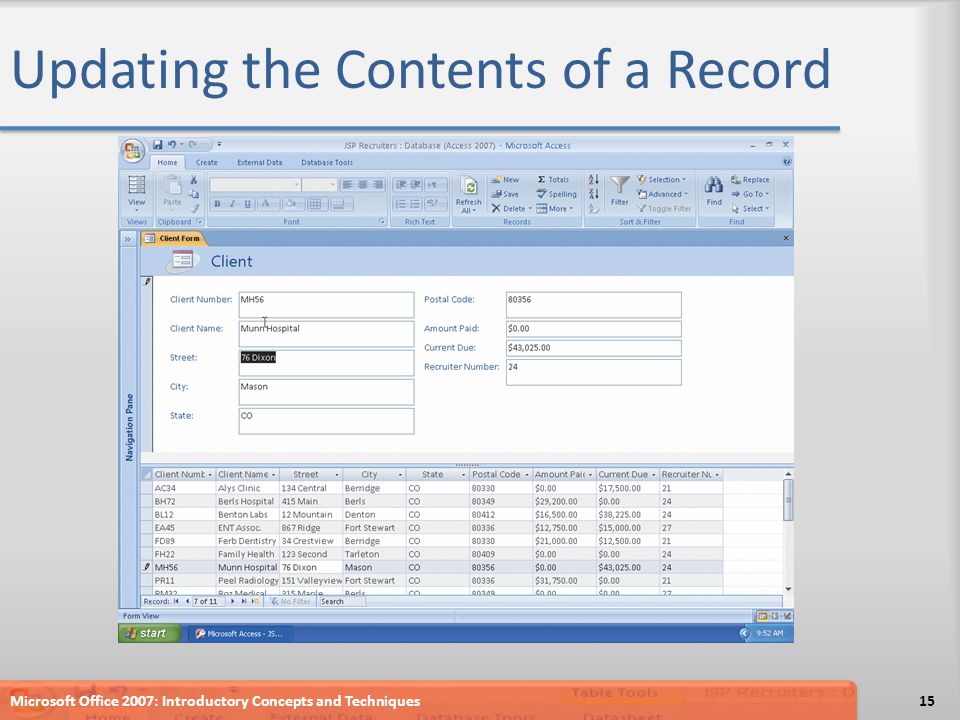This screenshot has height=720, width=960.
Task: Click the Access Help question mark icon
Action: 787,162
